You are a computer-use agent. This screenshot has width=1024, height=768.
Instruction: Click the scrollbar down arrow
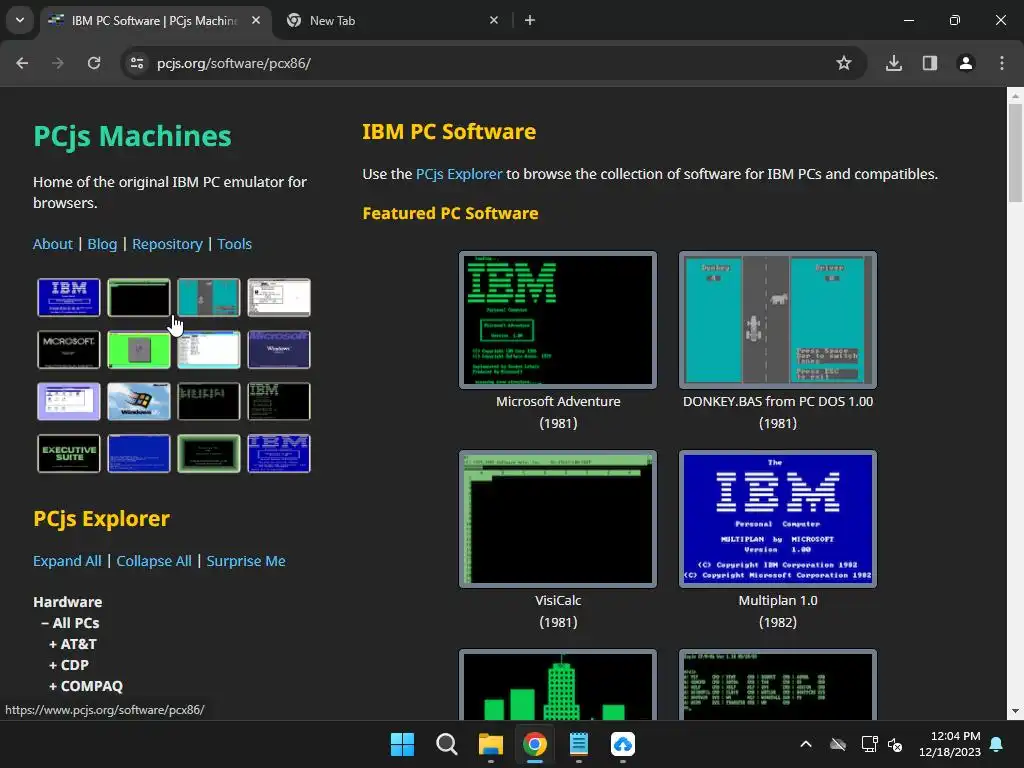[x=1016, y=711]
